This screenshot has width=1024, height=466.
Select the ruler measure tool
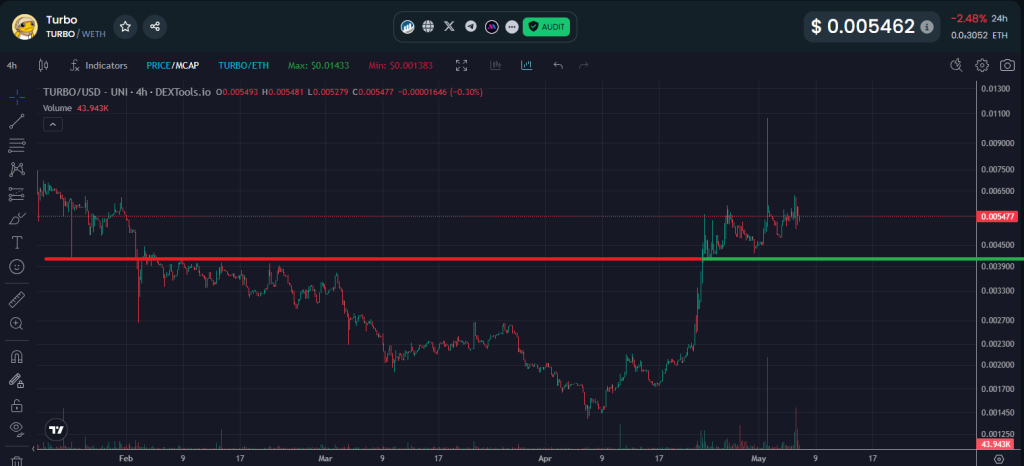(17, 300)
